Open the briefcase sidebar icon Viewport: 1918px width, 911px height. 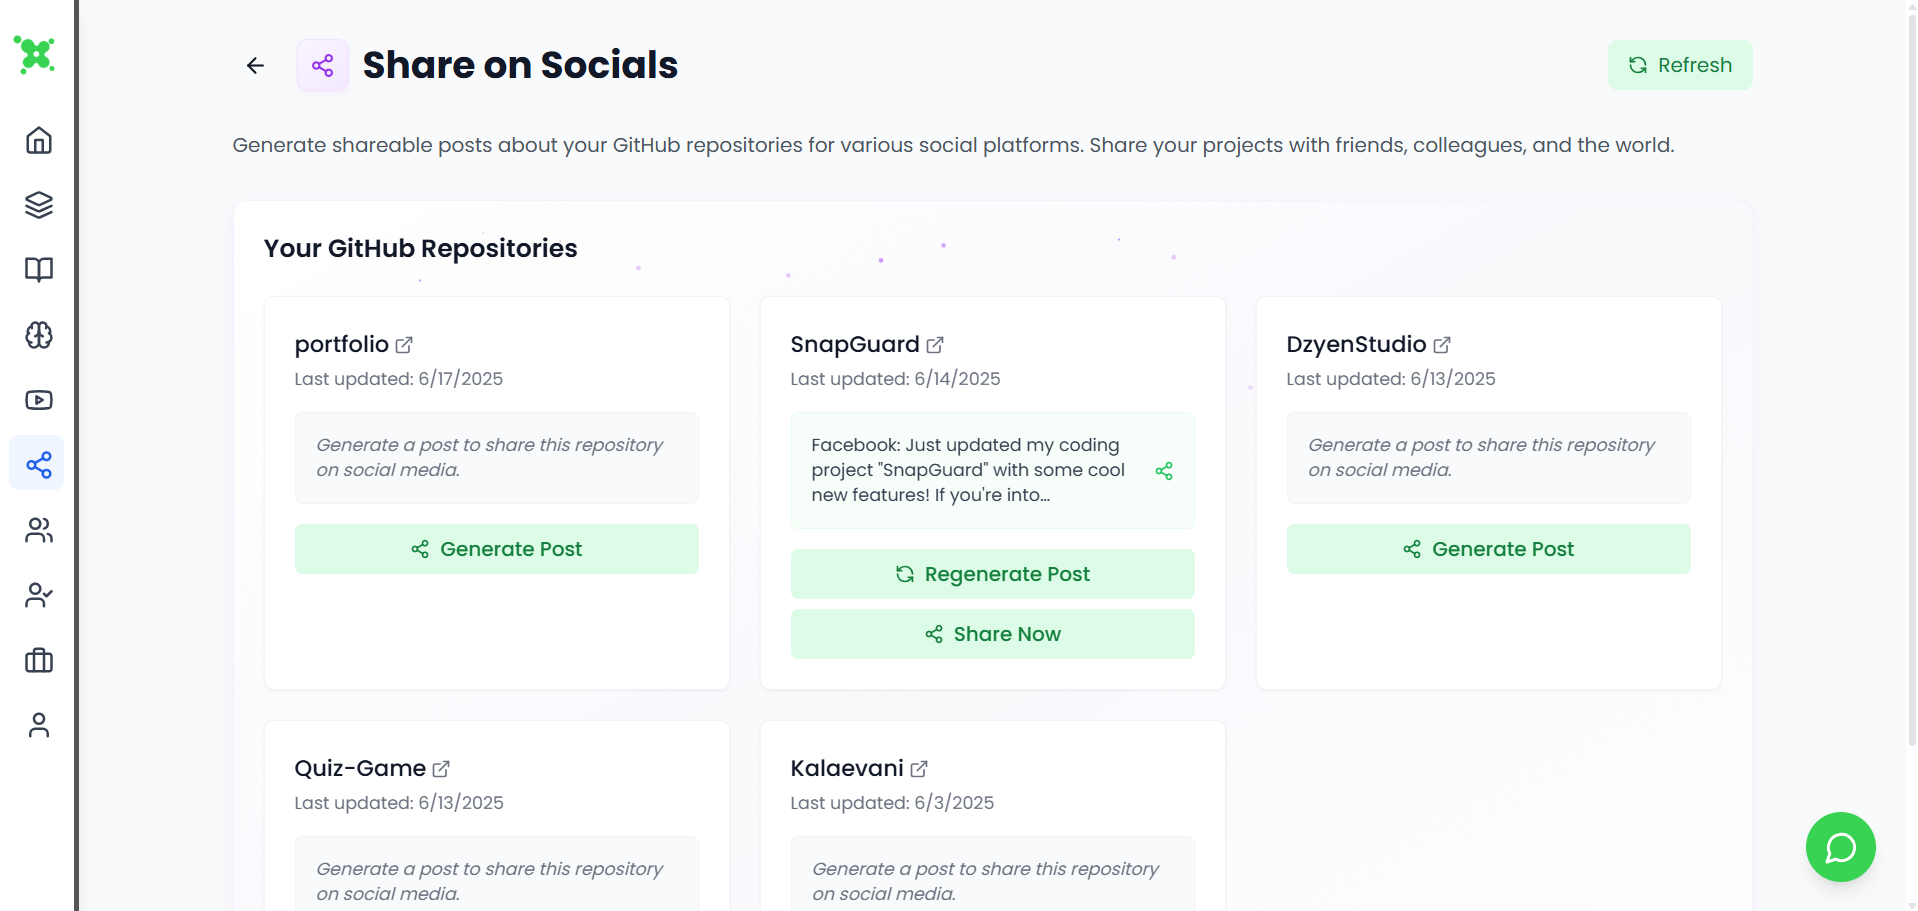(38, 660)
